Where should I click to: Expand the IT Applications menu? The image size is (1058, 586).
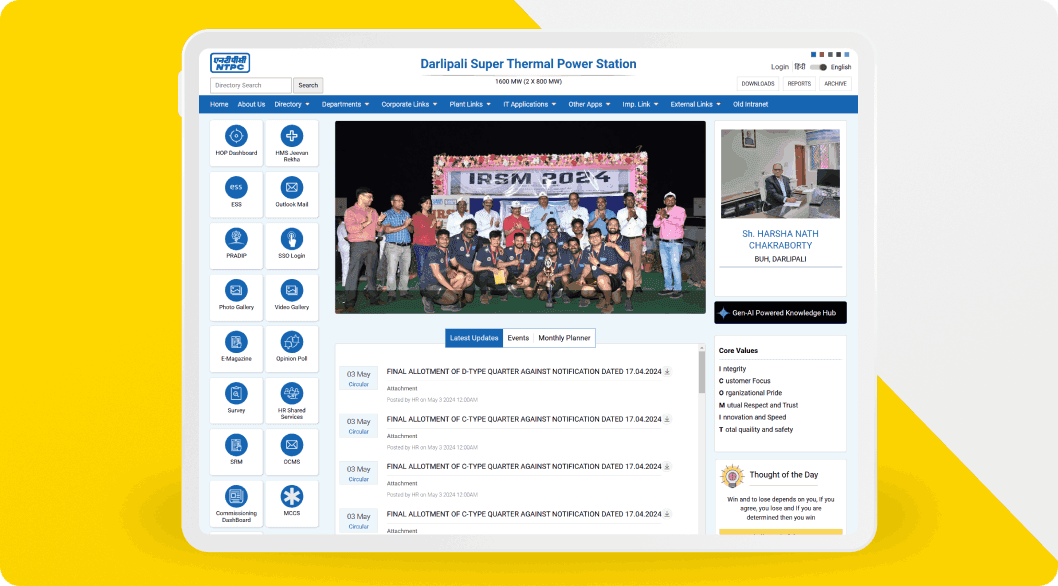click(x=528, y=103)
